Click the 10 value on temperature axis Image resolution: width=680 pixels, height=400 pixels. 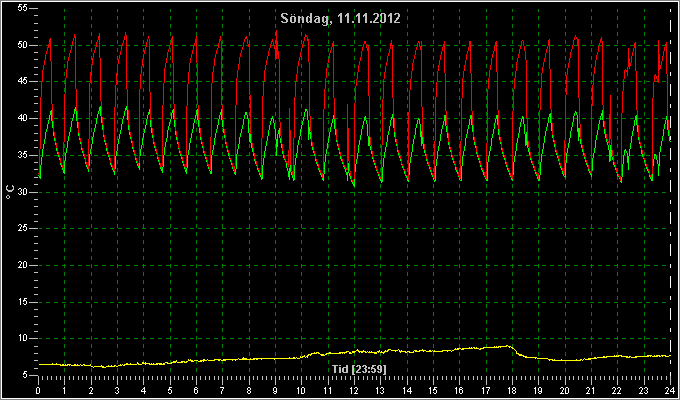coord(23,338)
